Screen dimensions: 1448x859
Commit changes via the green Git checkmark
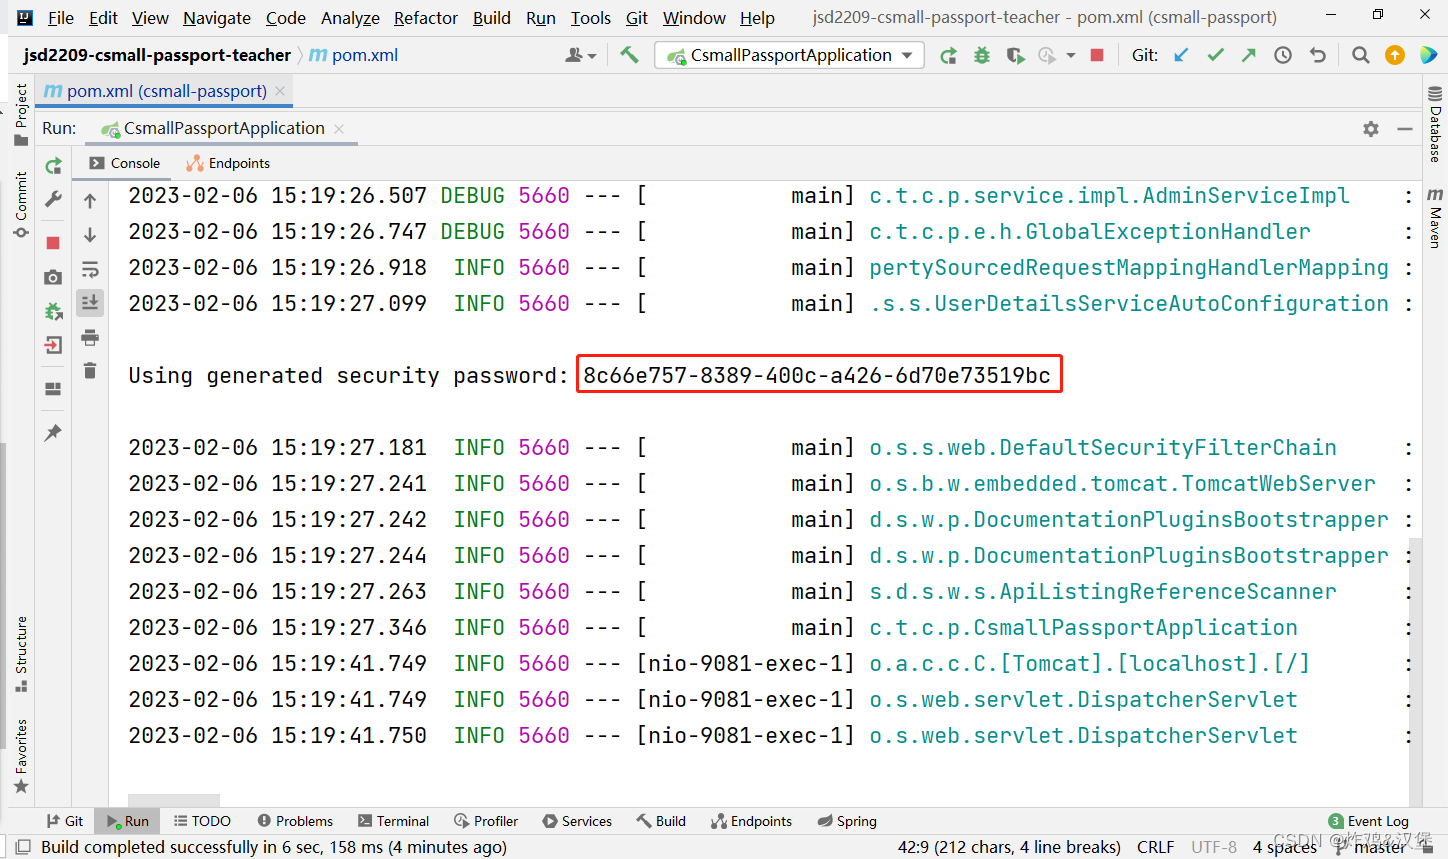click(1215, 55)
